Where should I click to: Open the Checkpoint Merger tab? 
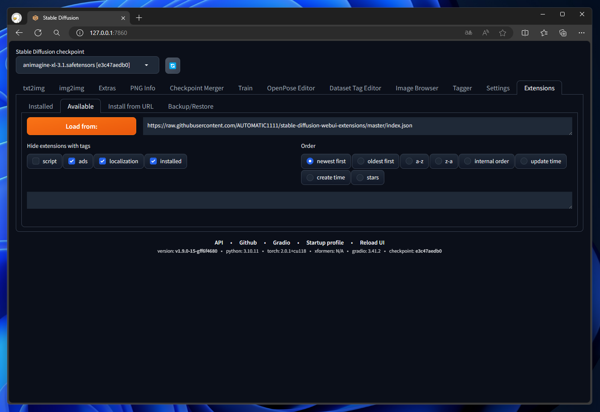click(x=197, y=88)
